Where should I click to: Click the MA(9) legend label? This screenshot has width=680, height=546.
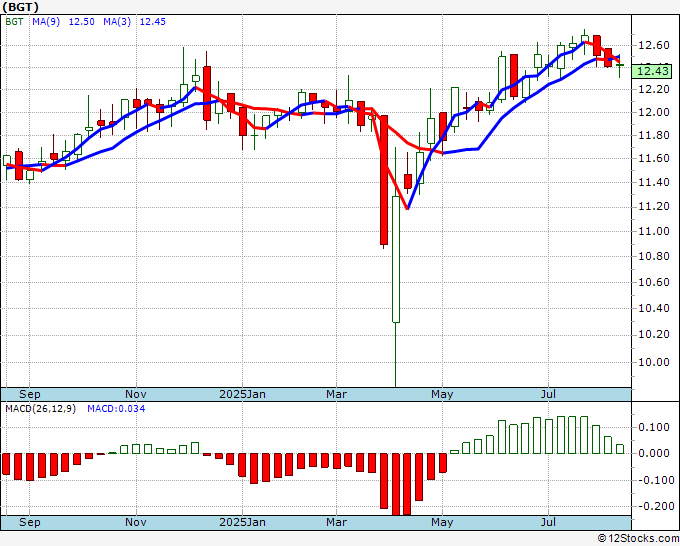[46, 22]
